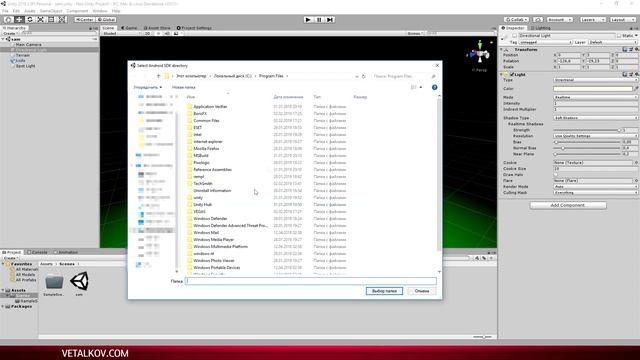
Task: Select Spot Light in Hierarchy
Action: [x=25, y=66]
